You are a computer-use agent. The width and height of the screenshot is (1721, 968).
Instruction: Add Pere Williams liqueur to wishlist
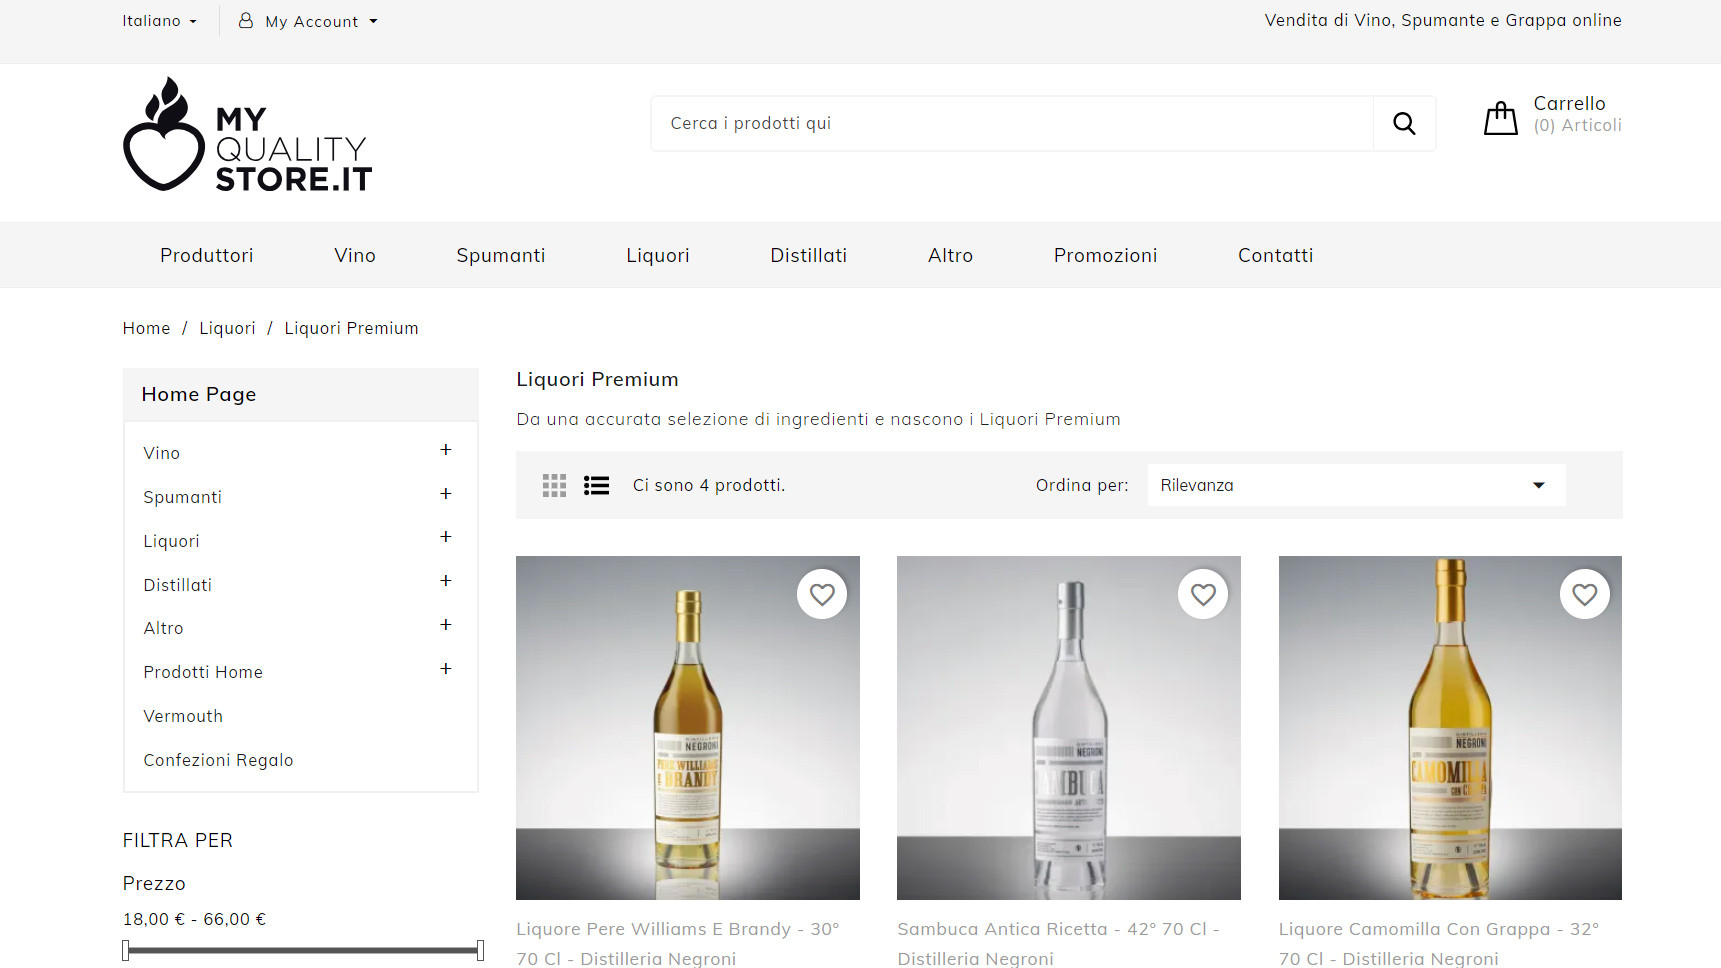tap(822, 595)
